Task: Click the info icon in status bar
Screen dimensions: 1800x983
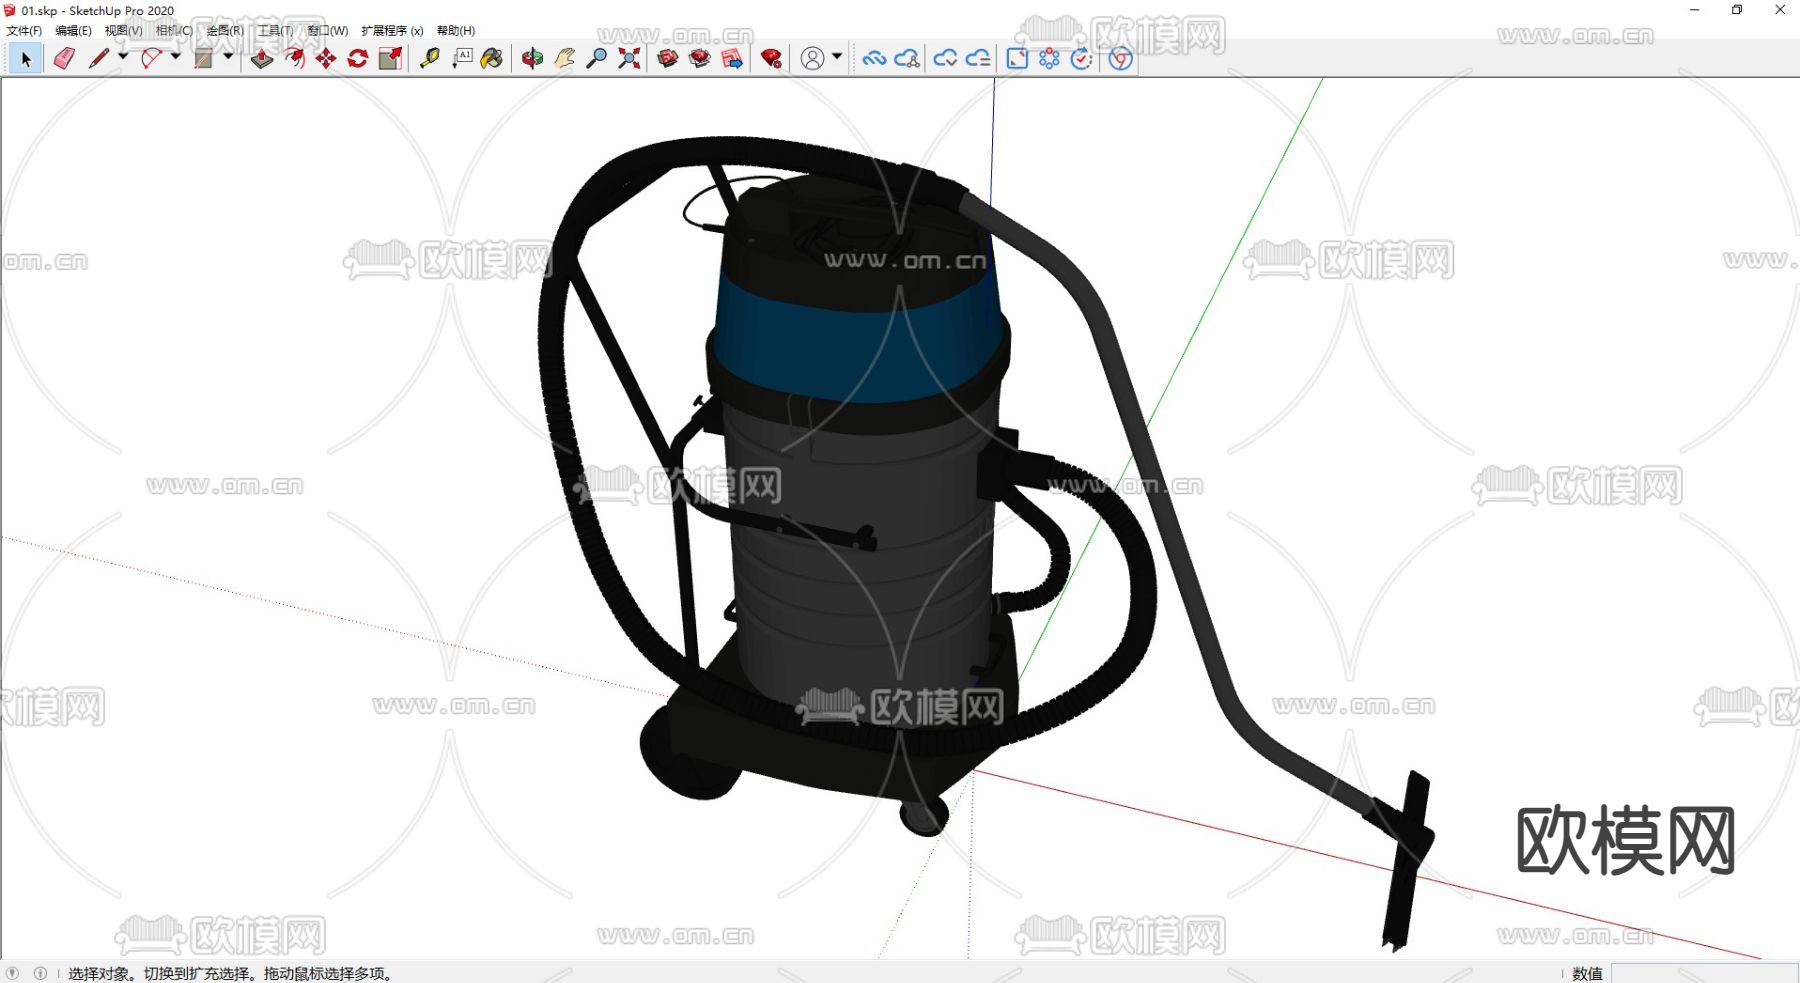Action: click(40, 973)
